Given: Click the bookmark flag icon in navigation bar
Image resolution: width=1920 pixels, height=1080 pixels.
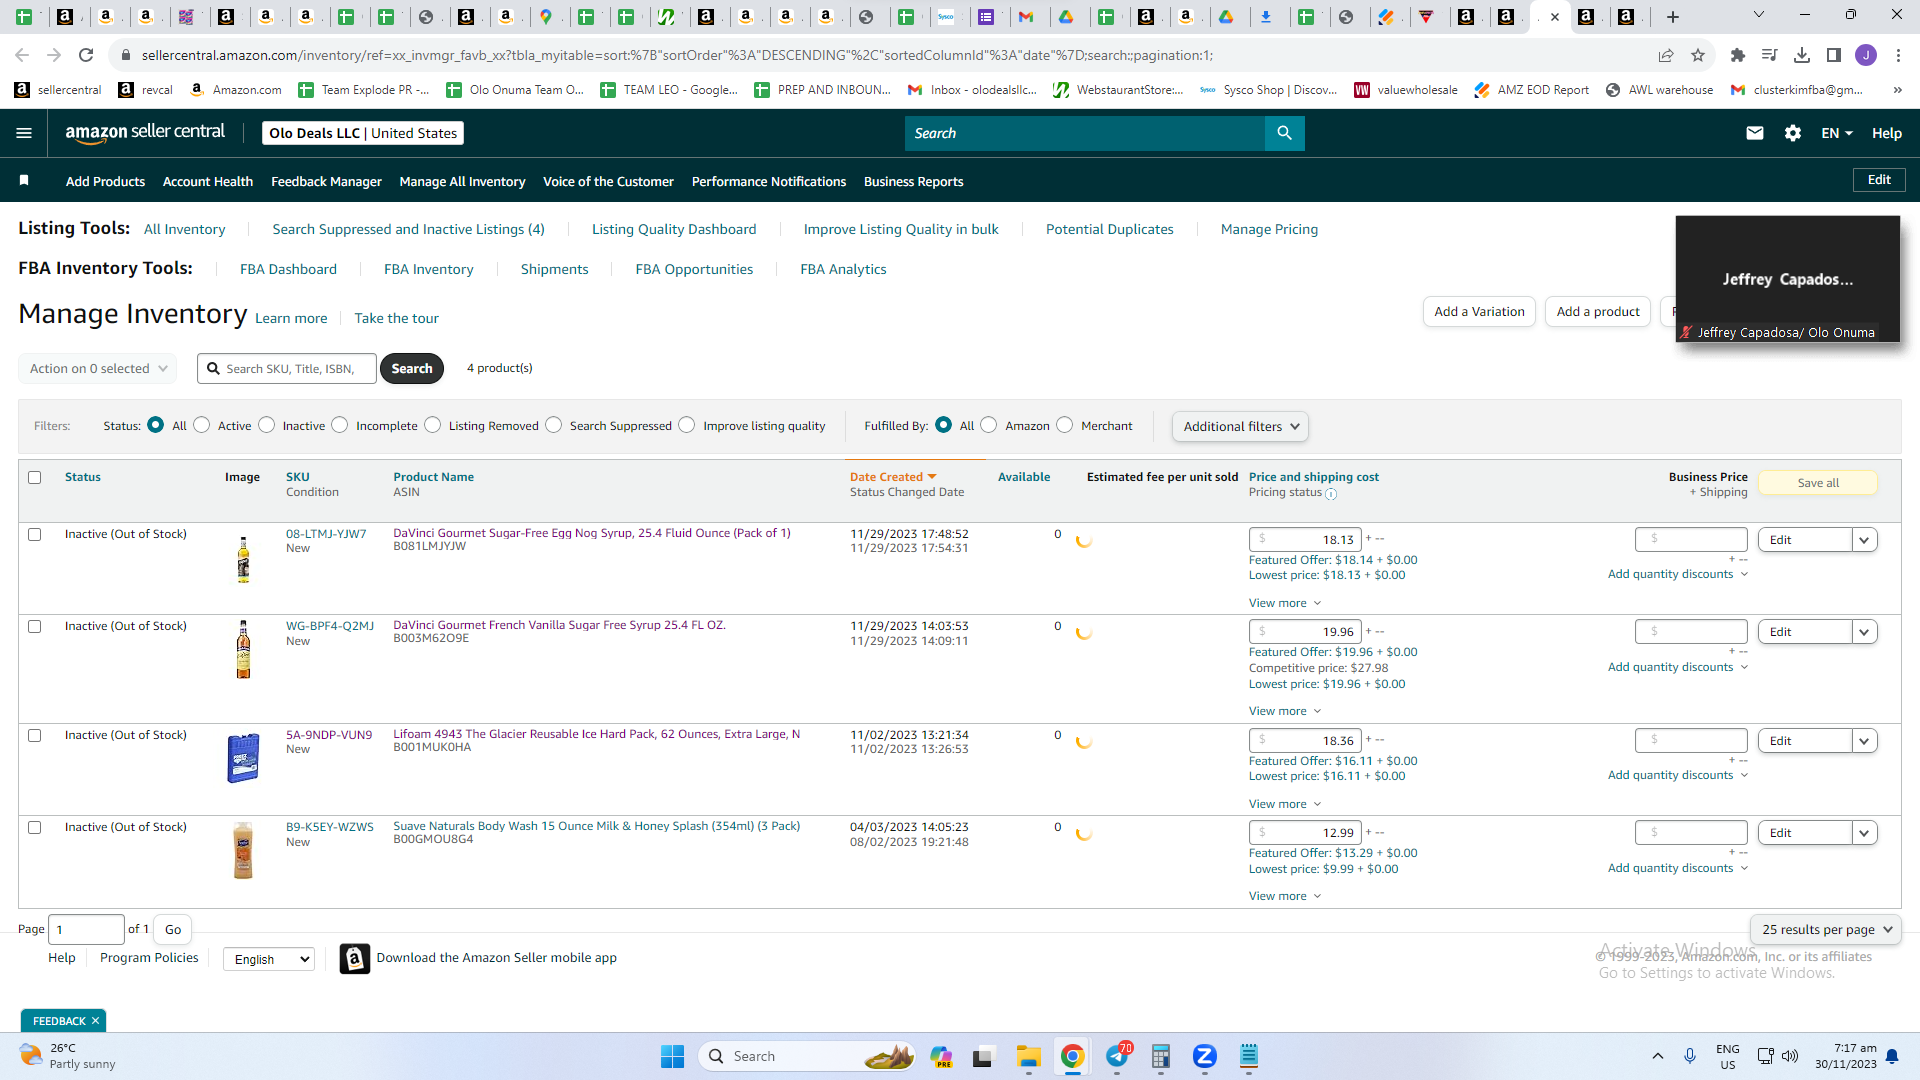Looking at the screenshot, I should 24,181.
